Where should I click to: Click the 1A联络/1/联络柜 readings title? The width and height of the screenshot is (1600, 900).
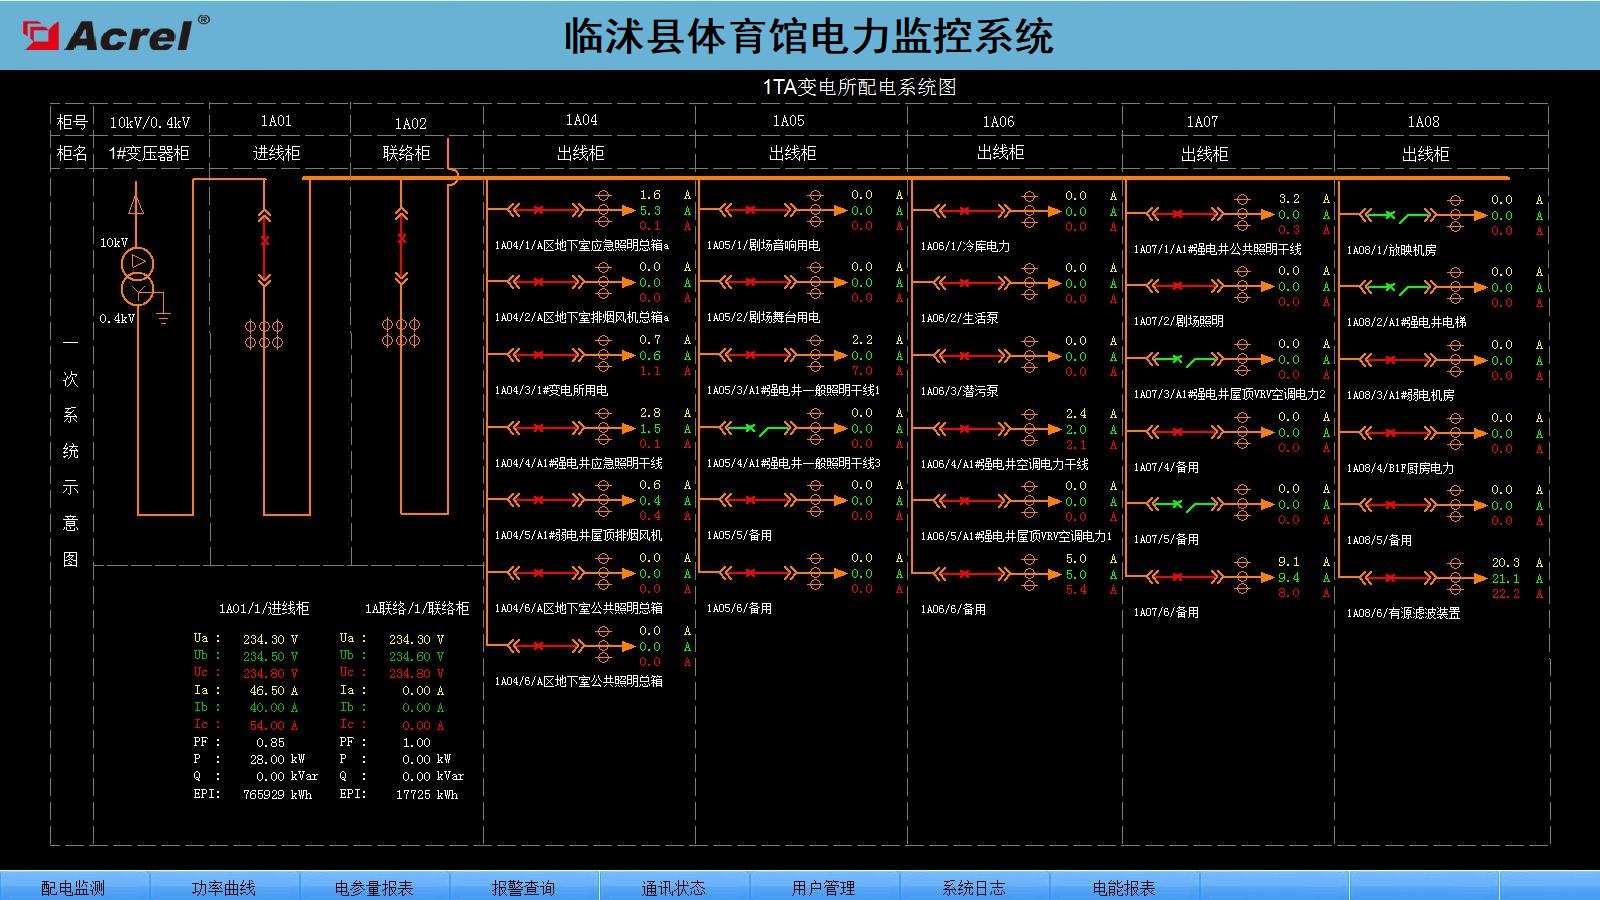tap(417, 608)
